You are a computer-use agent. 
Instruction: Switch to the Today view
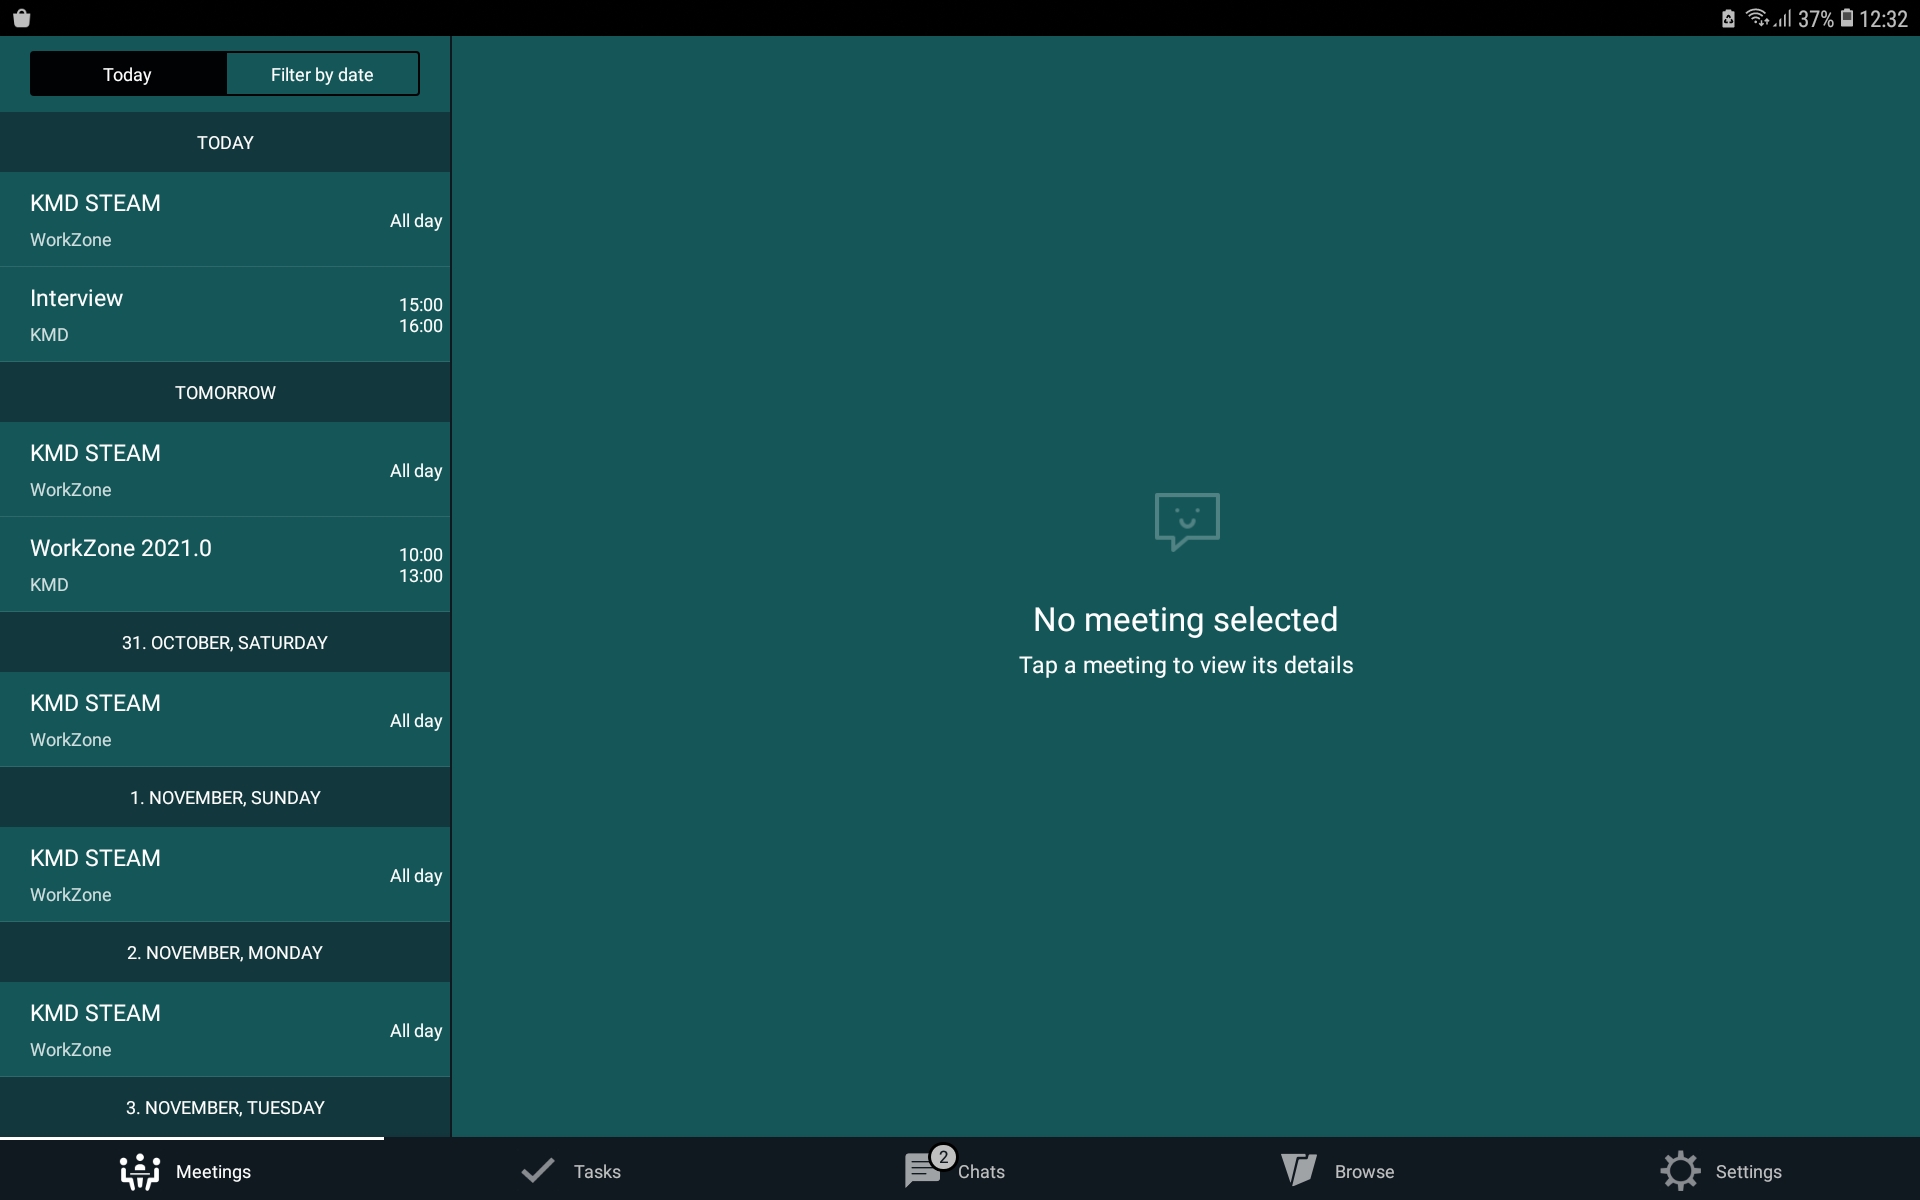[x=128, y=75]
